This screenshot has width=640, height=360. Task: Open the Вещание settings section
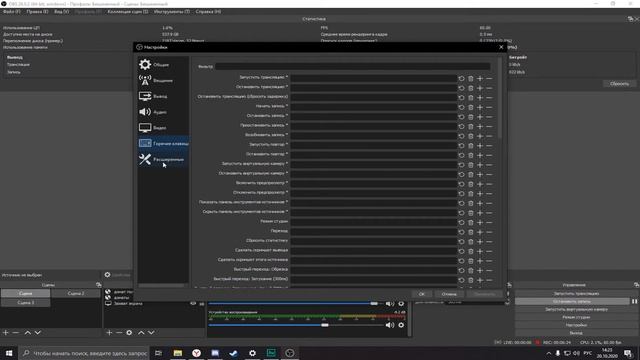click(163, 80)
